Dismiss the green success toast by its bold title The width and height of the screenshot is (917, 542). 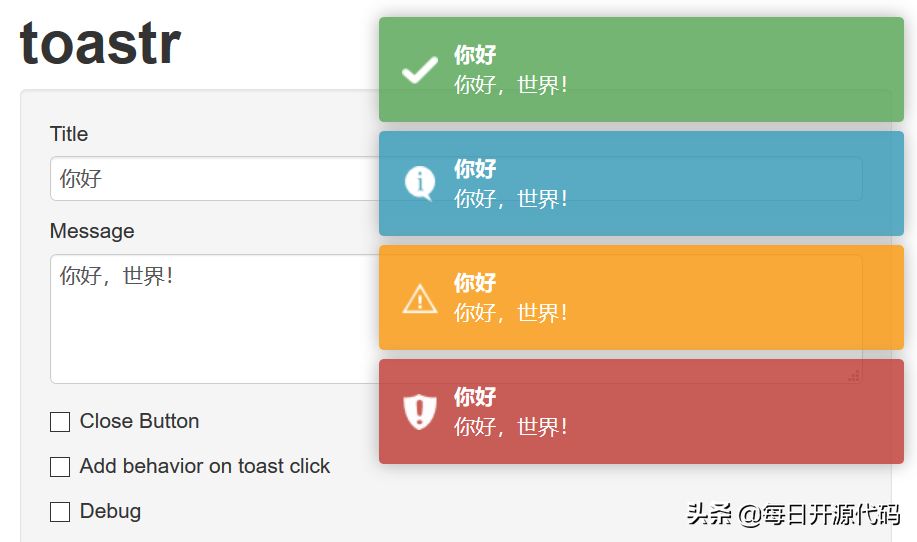click(475, 55)
